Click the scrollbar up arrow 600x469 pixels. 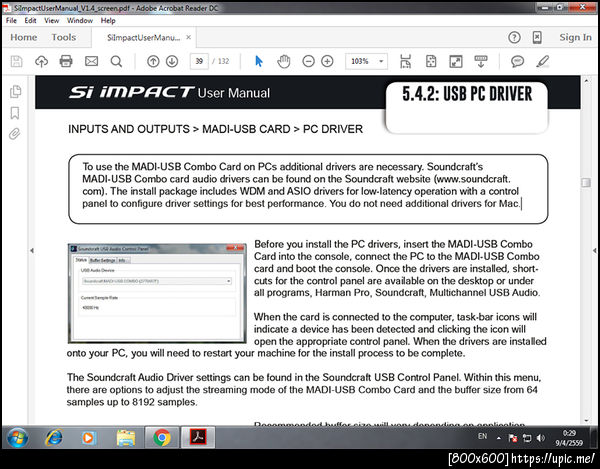586,81
